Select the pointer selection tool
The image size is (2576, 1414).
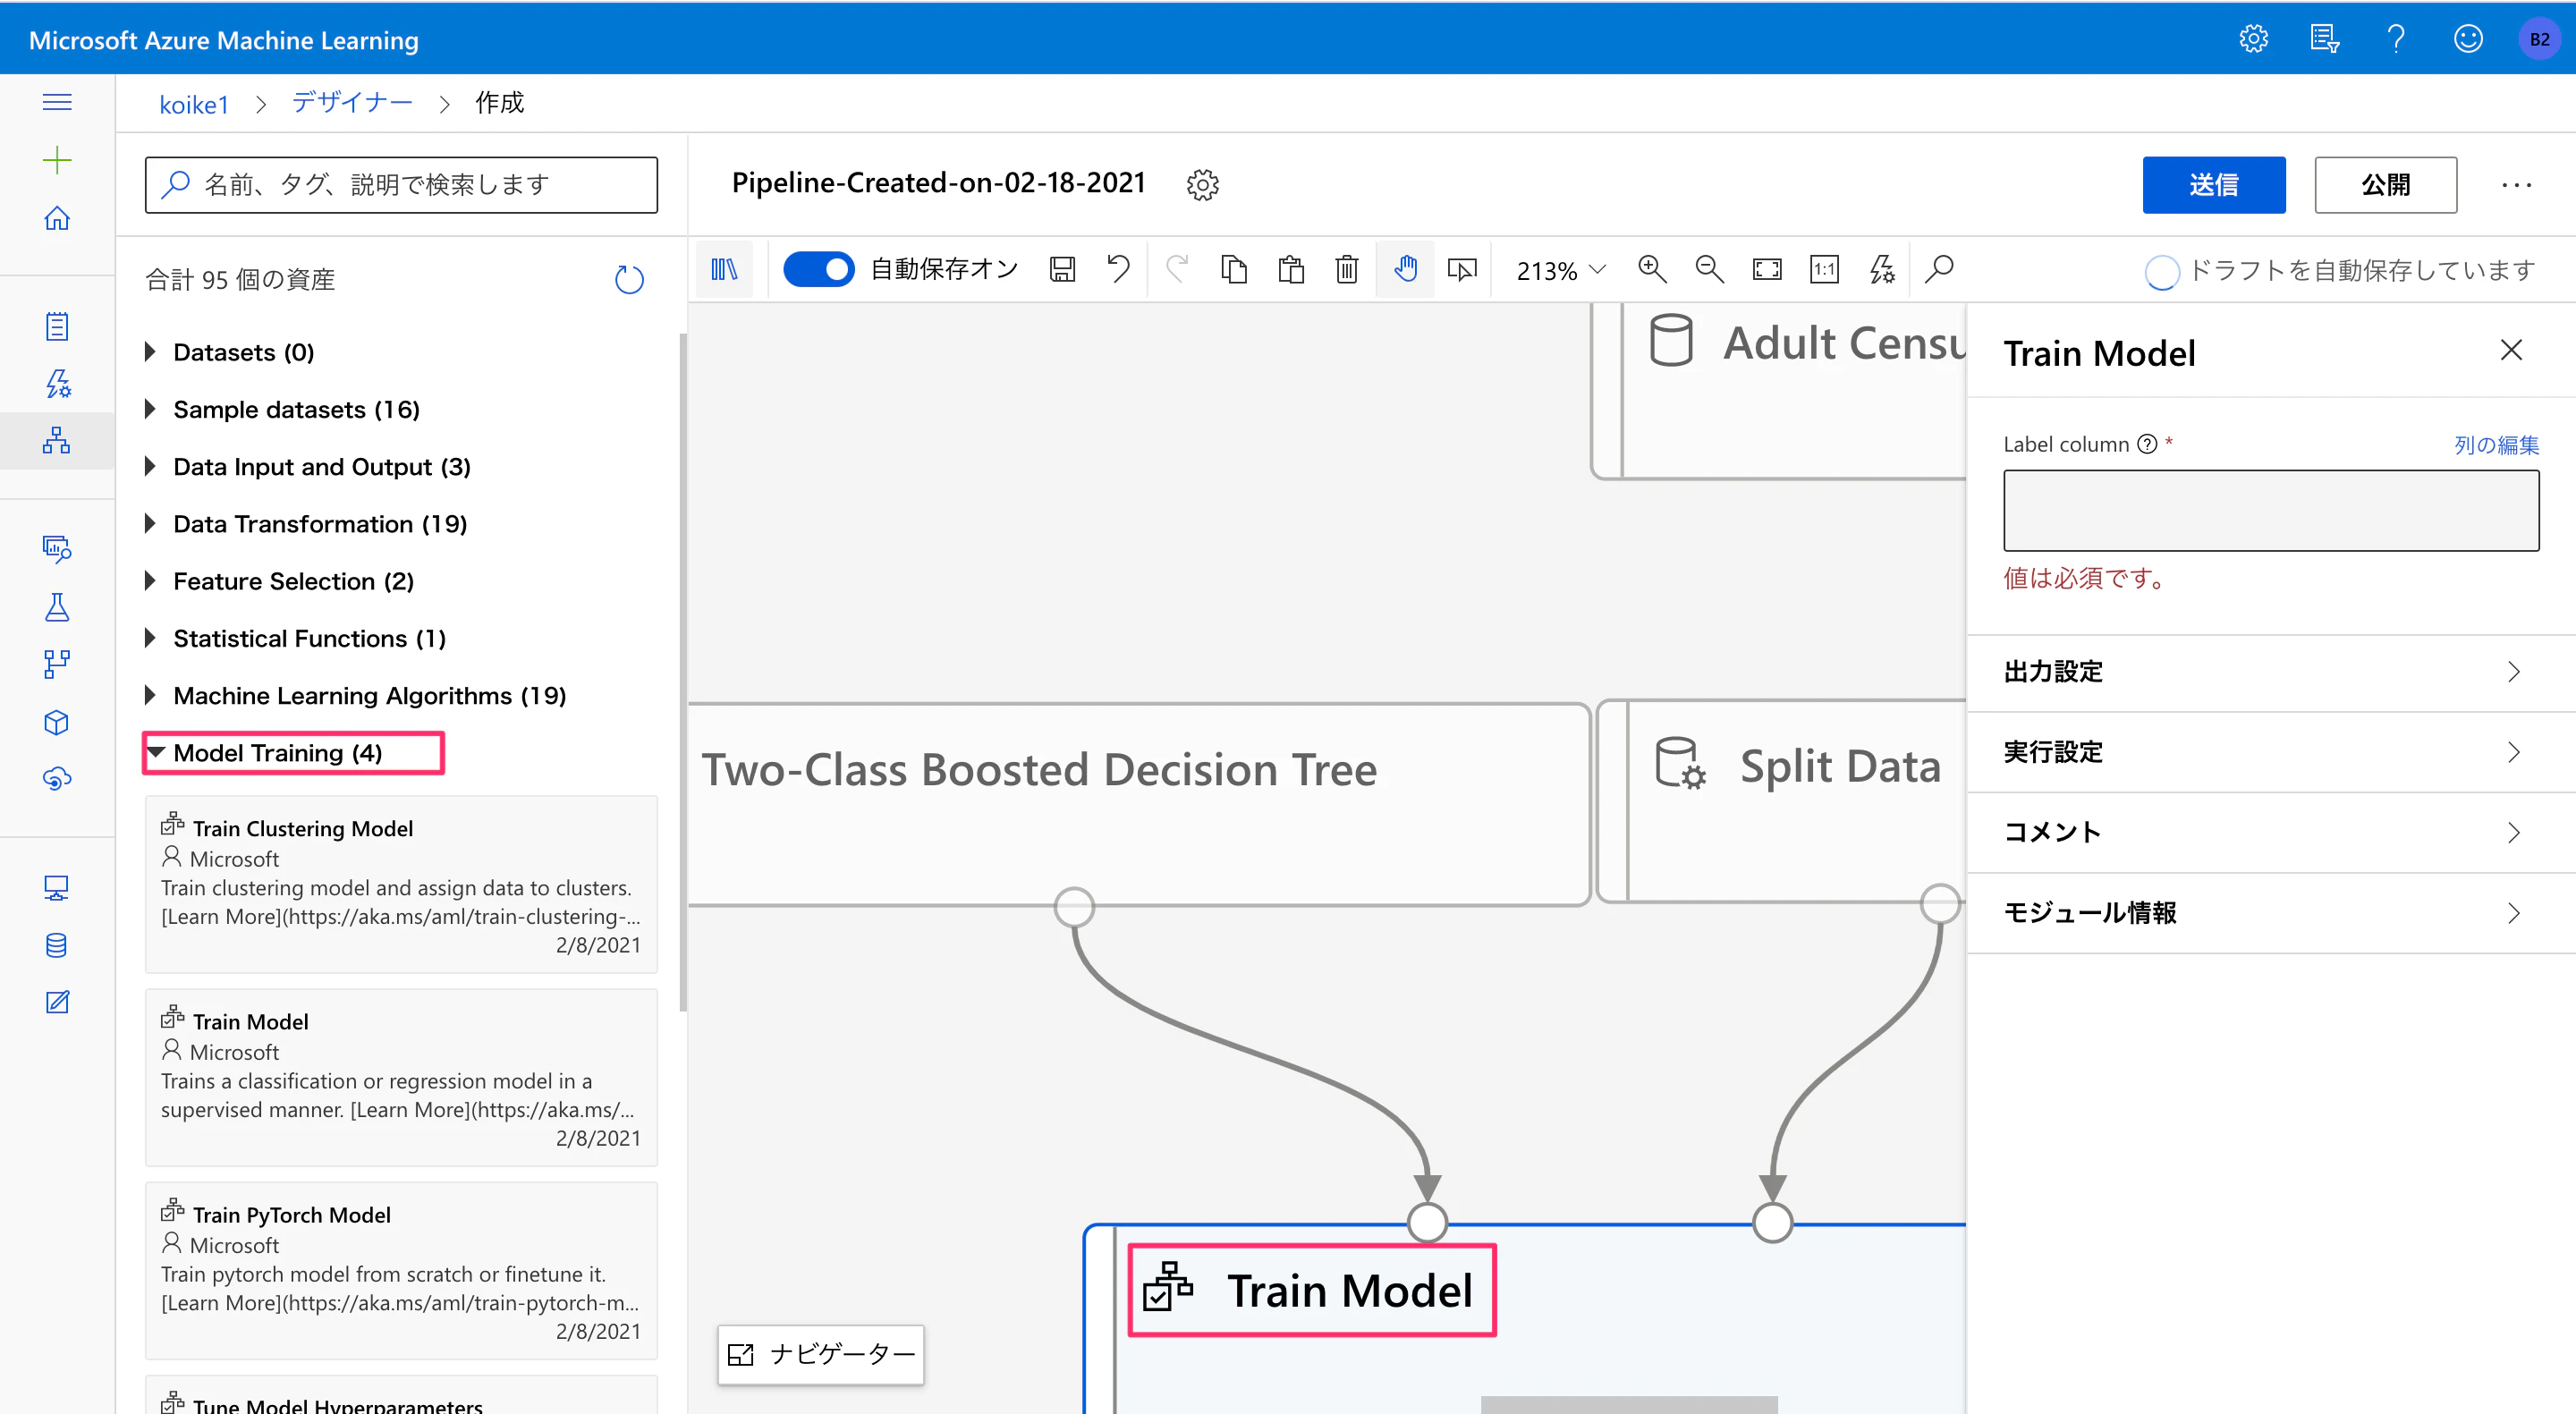[x=1462, y=270]
